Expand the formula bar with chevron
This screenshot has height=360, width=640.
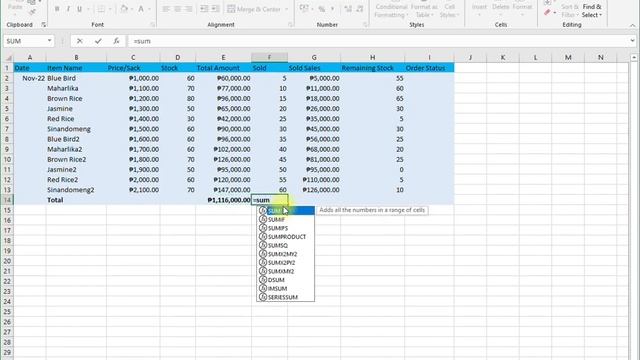[x=632, y=41]
